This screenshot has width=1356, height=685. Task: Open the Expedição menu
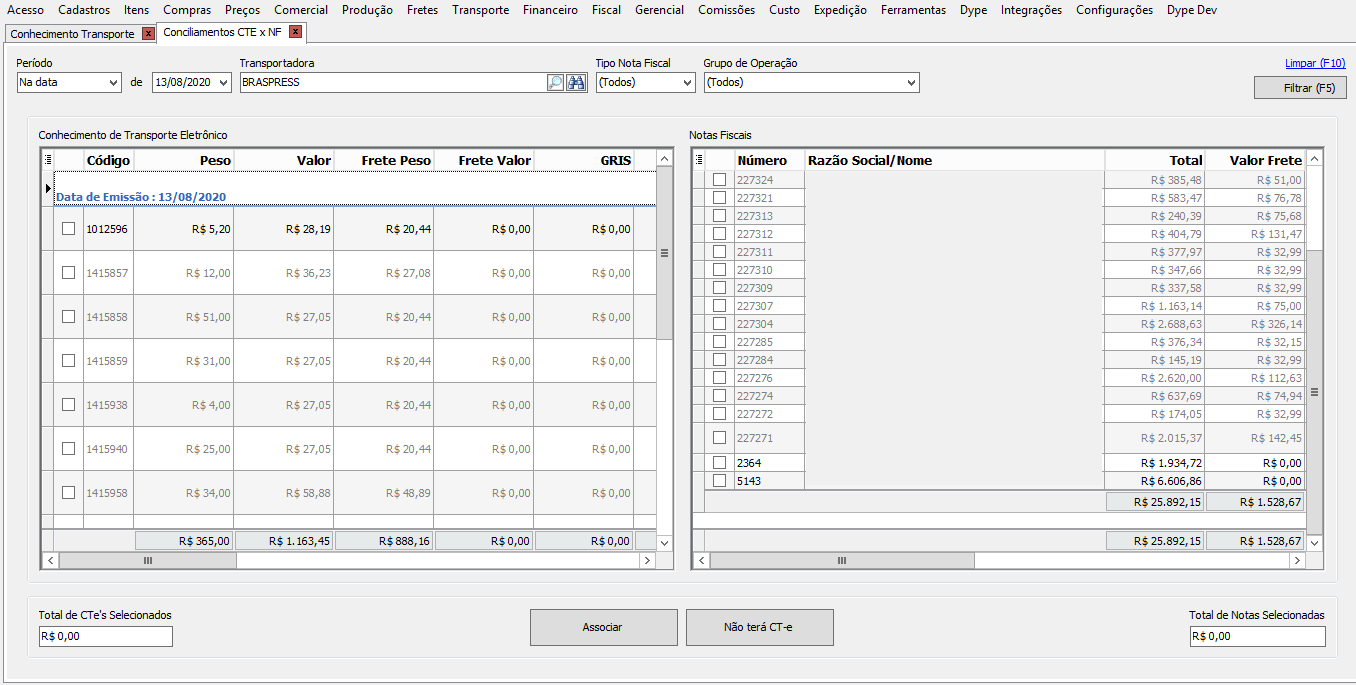[x=840, y=10]
